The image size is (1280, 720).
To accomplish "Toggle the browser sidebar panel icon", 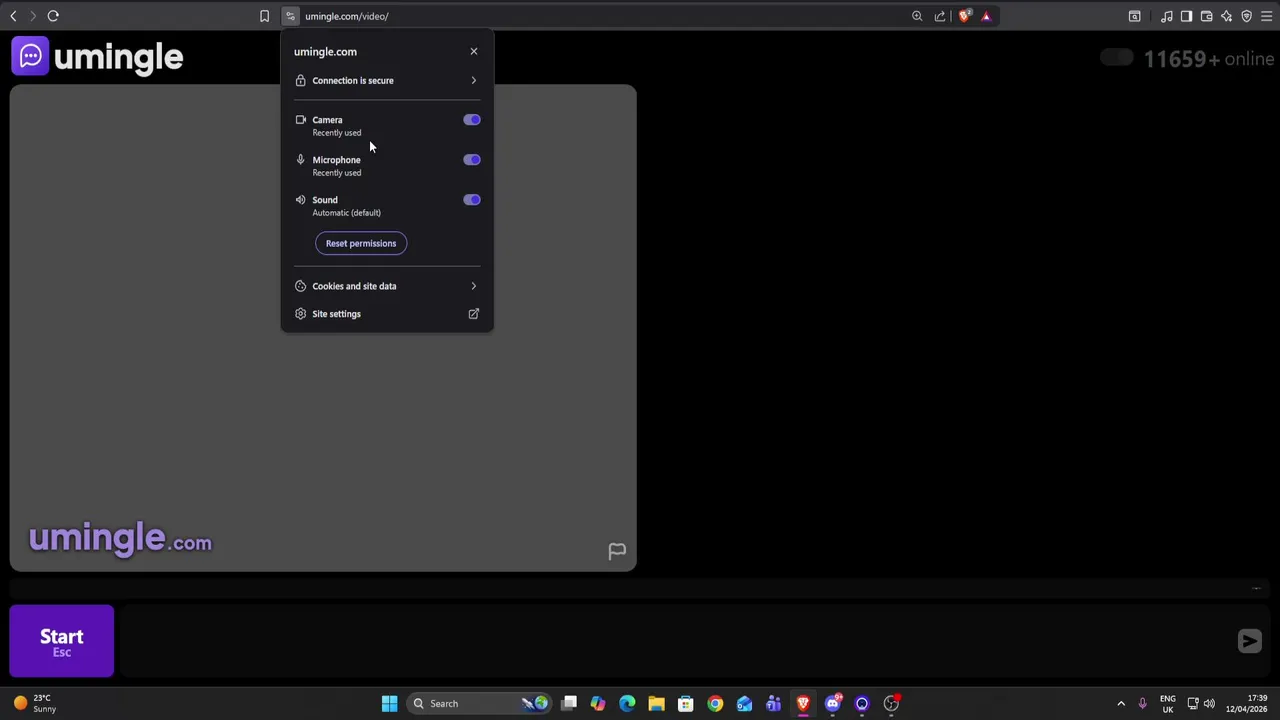I will 1186,16.
